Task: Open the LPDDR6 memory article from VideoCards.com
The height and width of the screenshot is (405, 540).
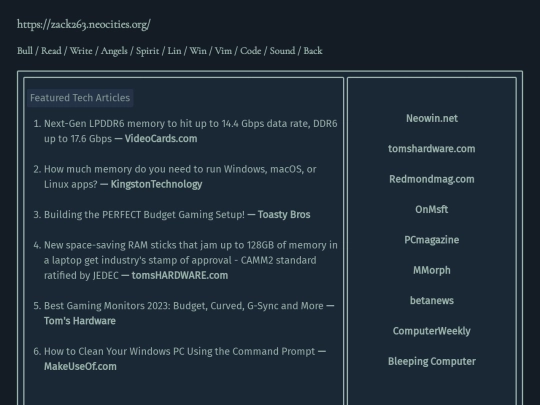Action: [x=190, y=131]
